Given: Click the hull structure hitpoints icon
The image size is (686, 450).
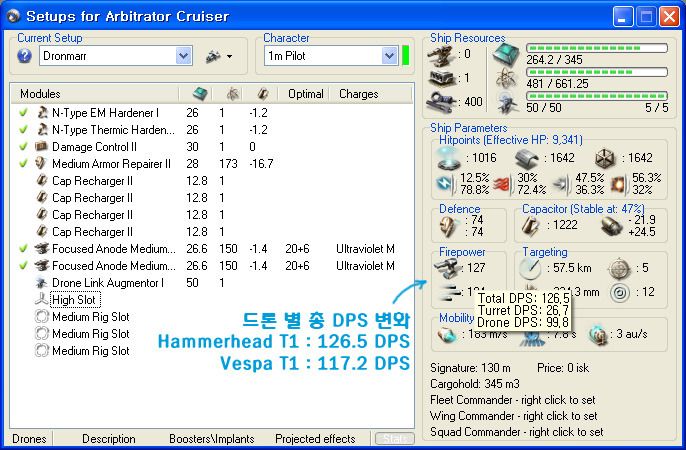Looking at the screenshot, I should (607, 158).
